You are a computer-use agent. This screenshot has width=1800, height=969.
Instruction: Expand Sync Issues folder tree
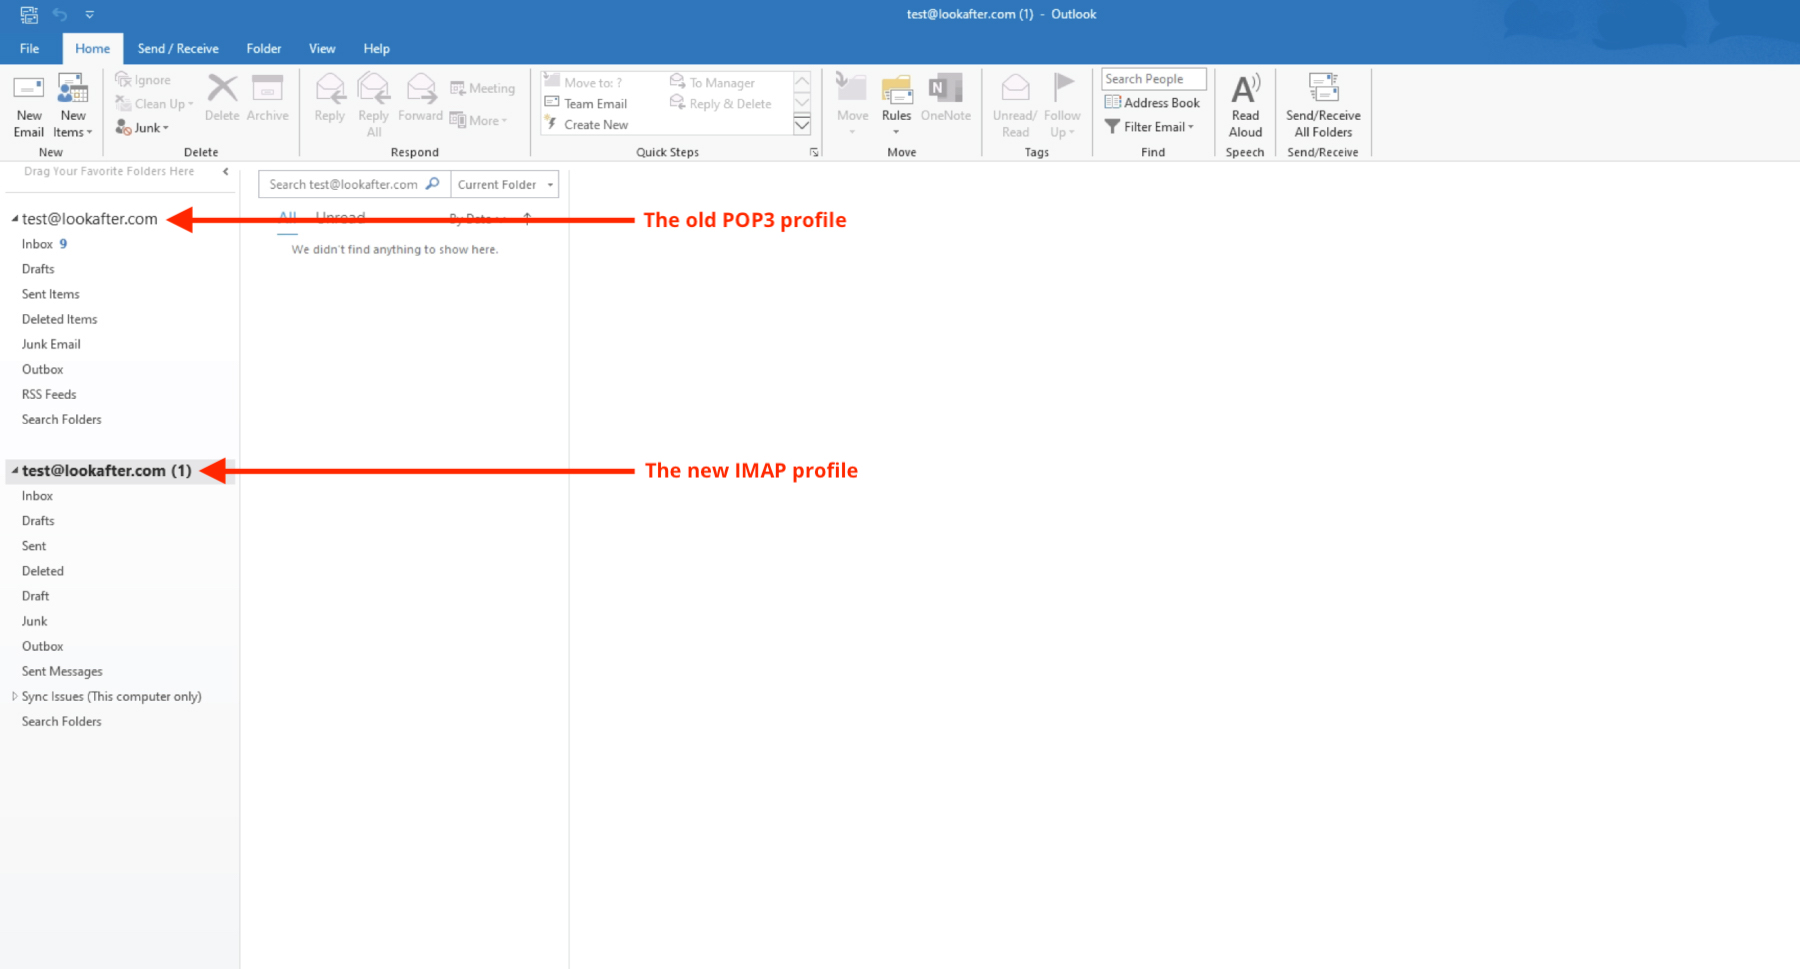(x=14, y=696)
